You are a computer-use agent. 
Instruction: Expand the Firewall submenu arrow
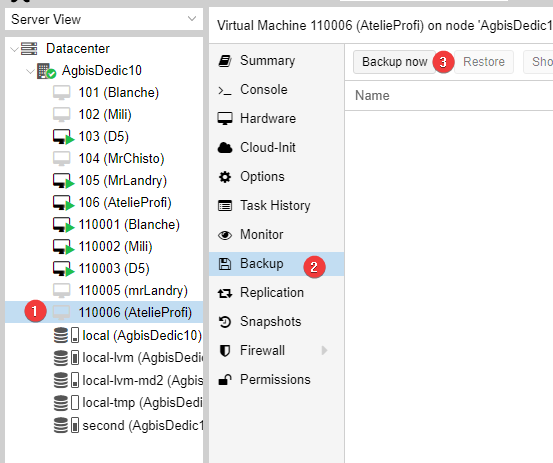(x=324, y=351)
